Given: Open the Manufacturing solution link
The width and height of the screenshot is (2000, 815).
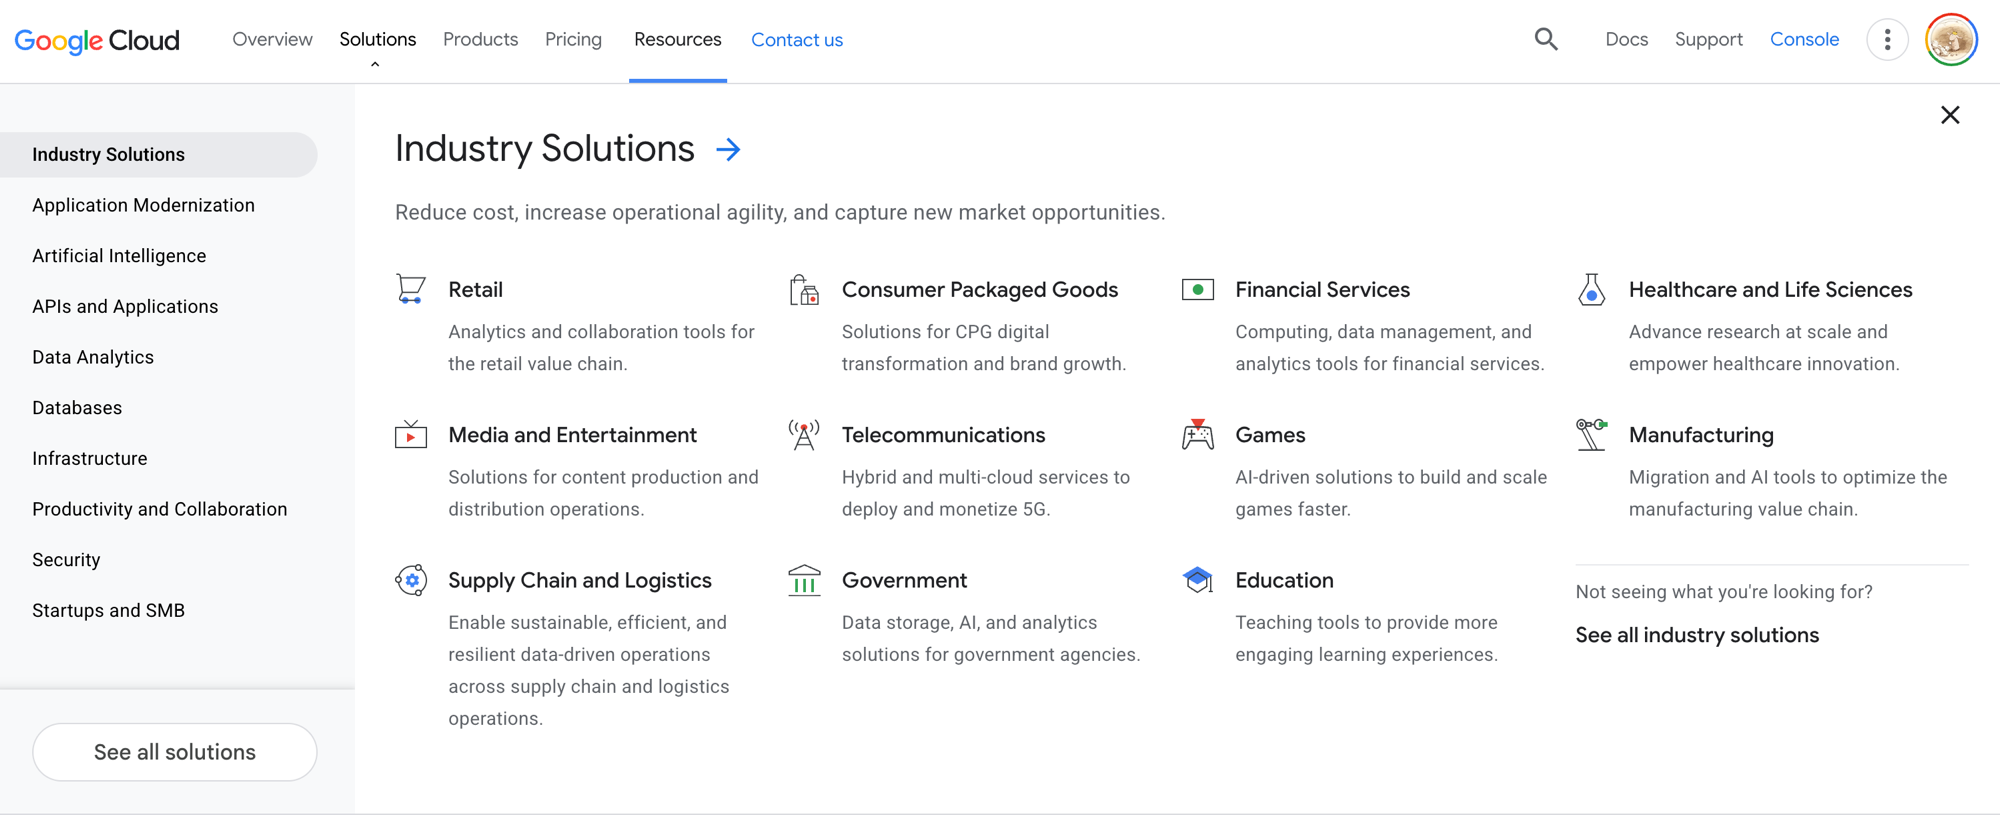Looking at the screenshot, I should (1701, 435).
